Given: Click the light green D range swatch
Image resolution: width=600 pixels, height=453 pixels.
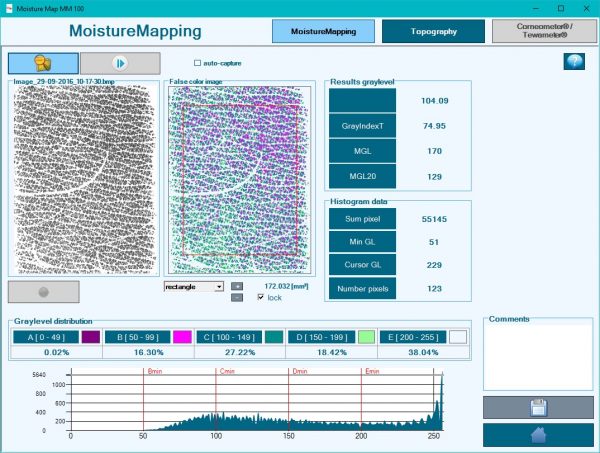Looking at the screenshot, I should coord(366,337).
